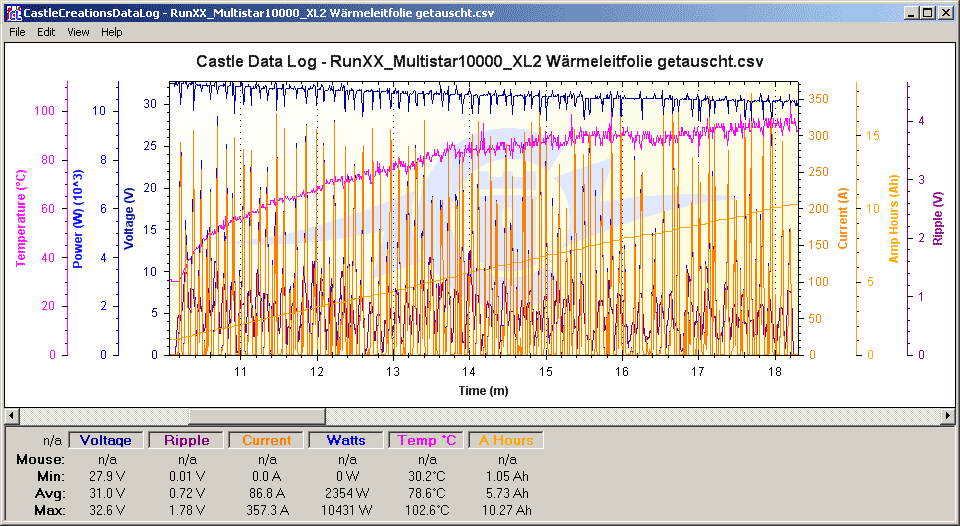Click the Avg ripple value 0.72 V
960x526 pixels.
[186, 493]
